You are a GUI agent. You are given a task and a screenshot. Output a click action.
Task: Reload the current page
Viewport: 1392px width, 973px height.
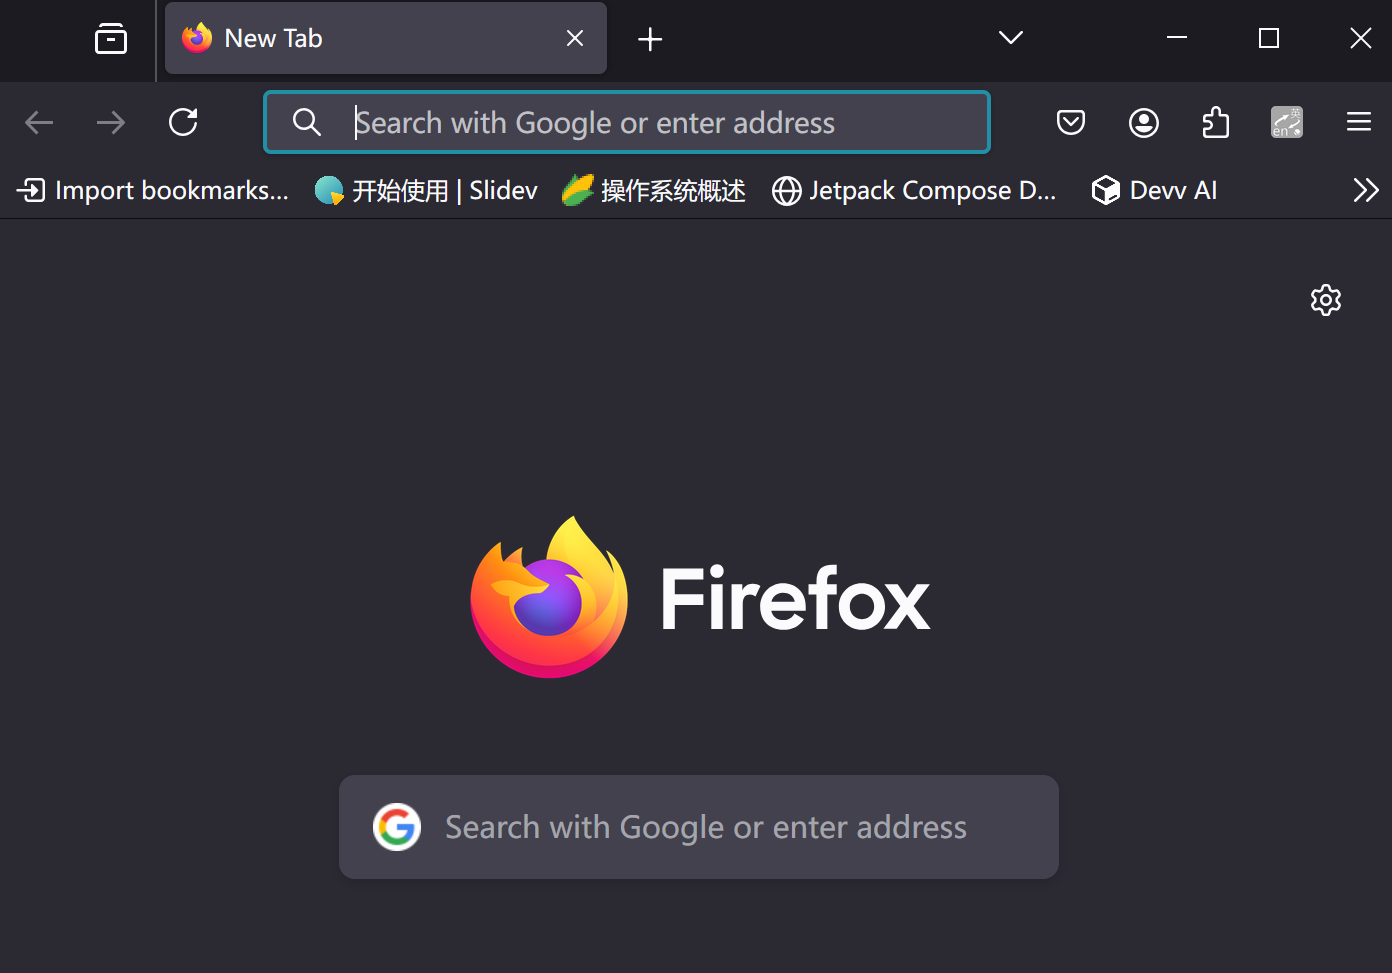tap(183, 123)
